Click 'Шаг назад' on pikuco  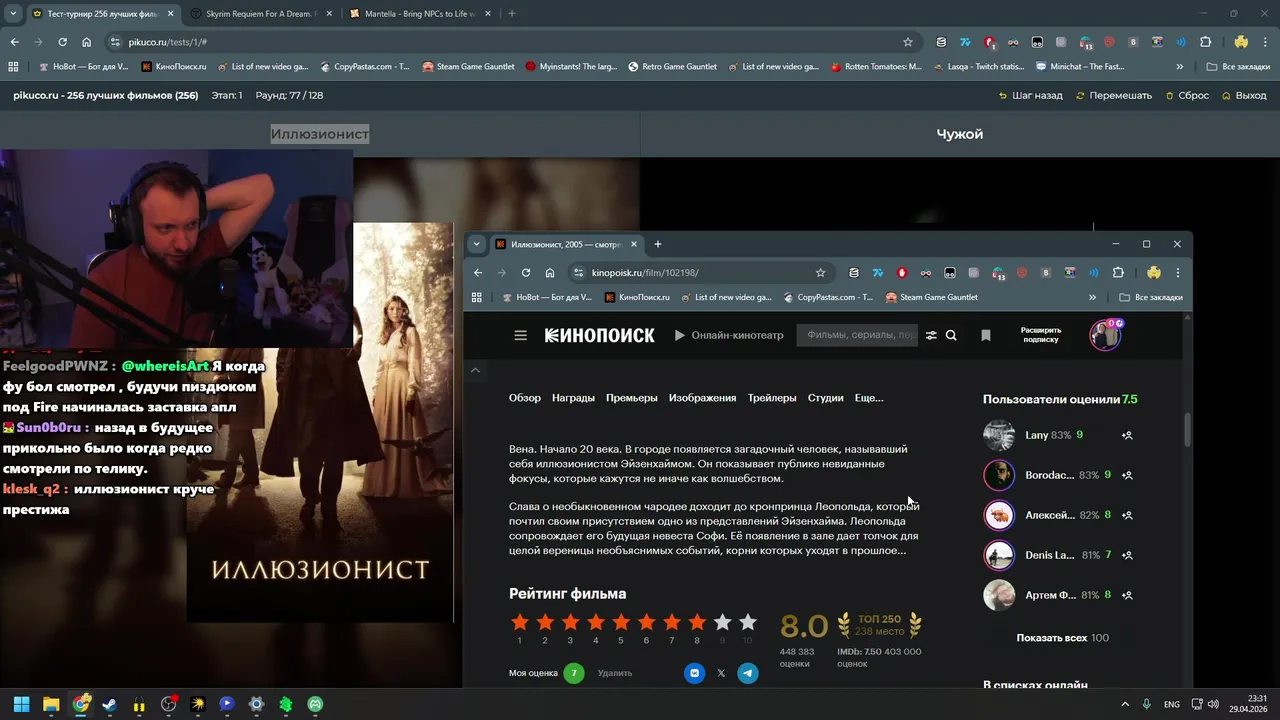pyautogui.click(x=1031, y=96)
